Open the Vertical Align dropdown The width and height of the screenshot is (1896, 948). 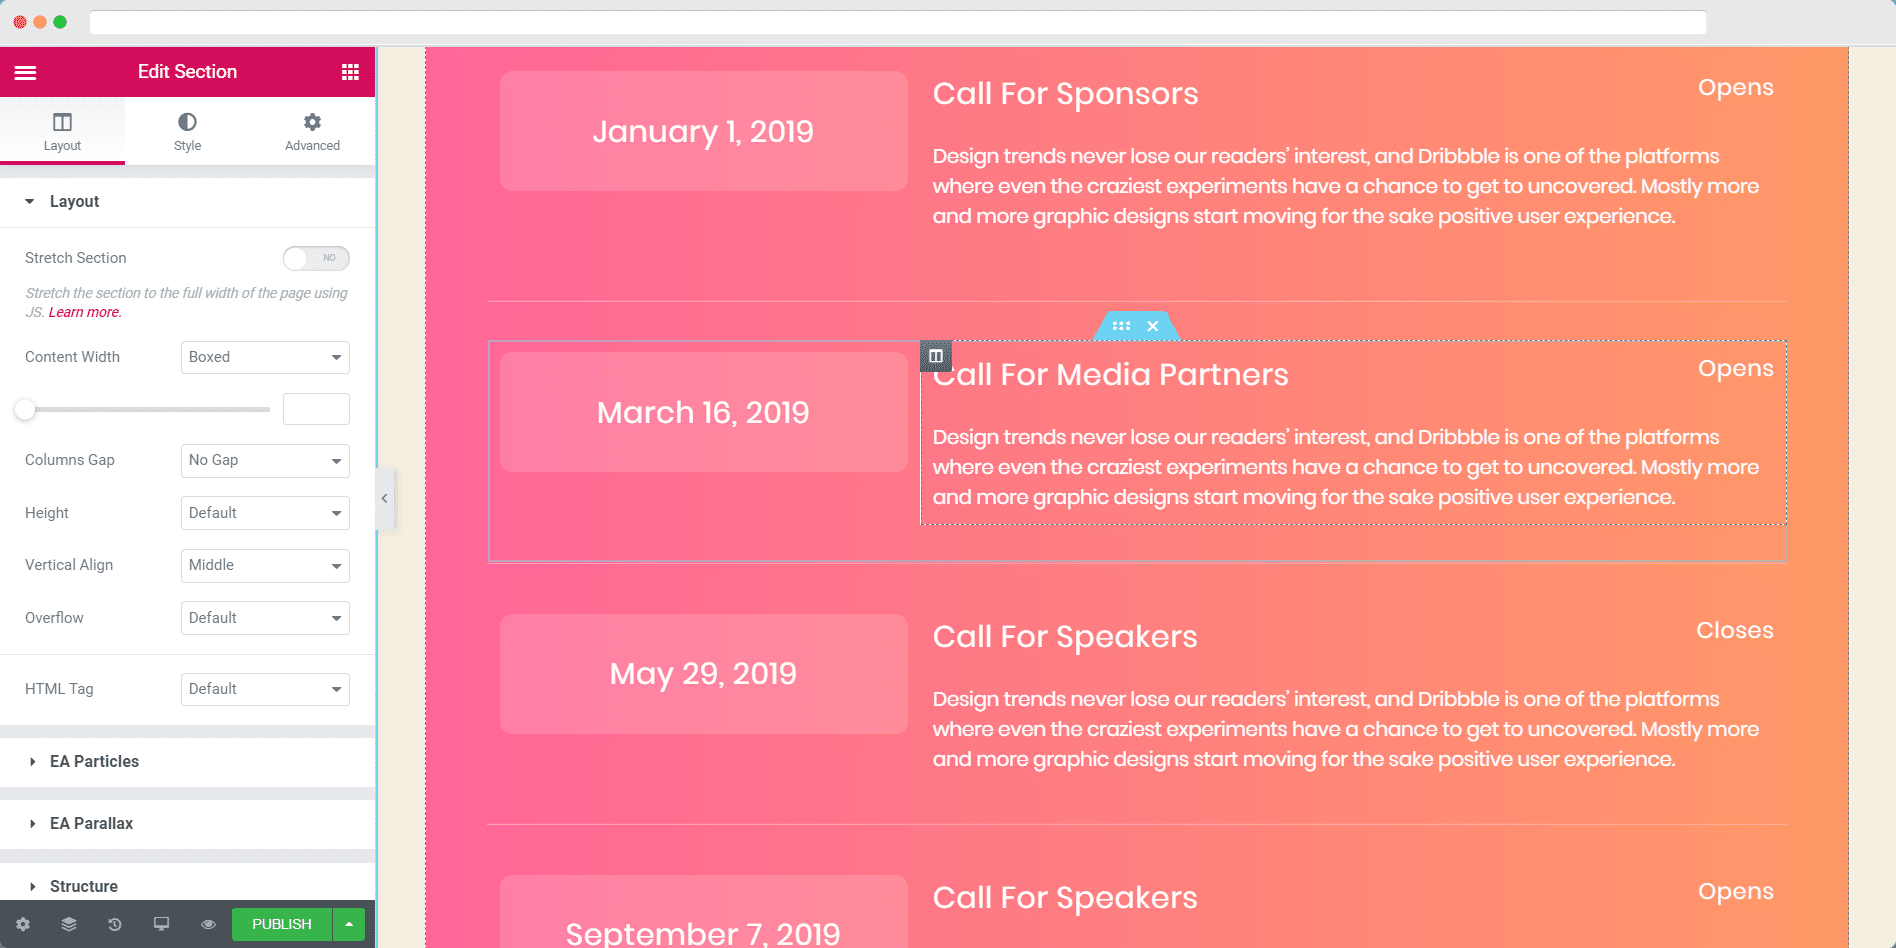click(x=265, y=565)
